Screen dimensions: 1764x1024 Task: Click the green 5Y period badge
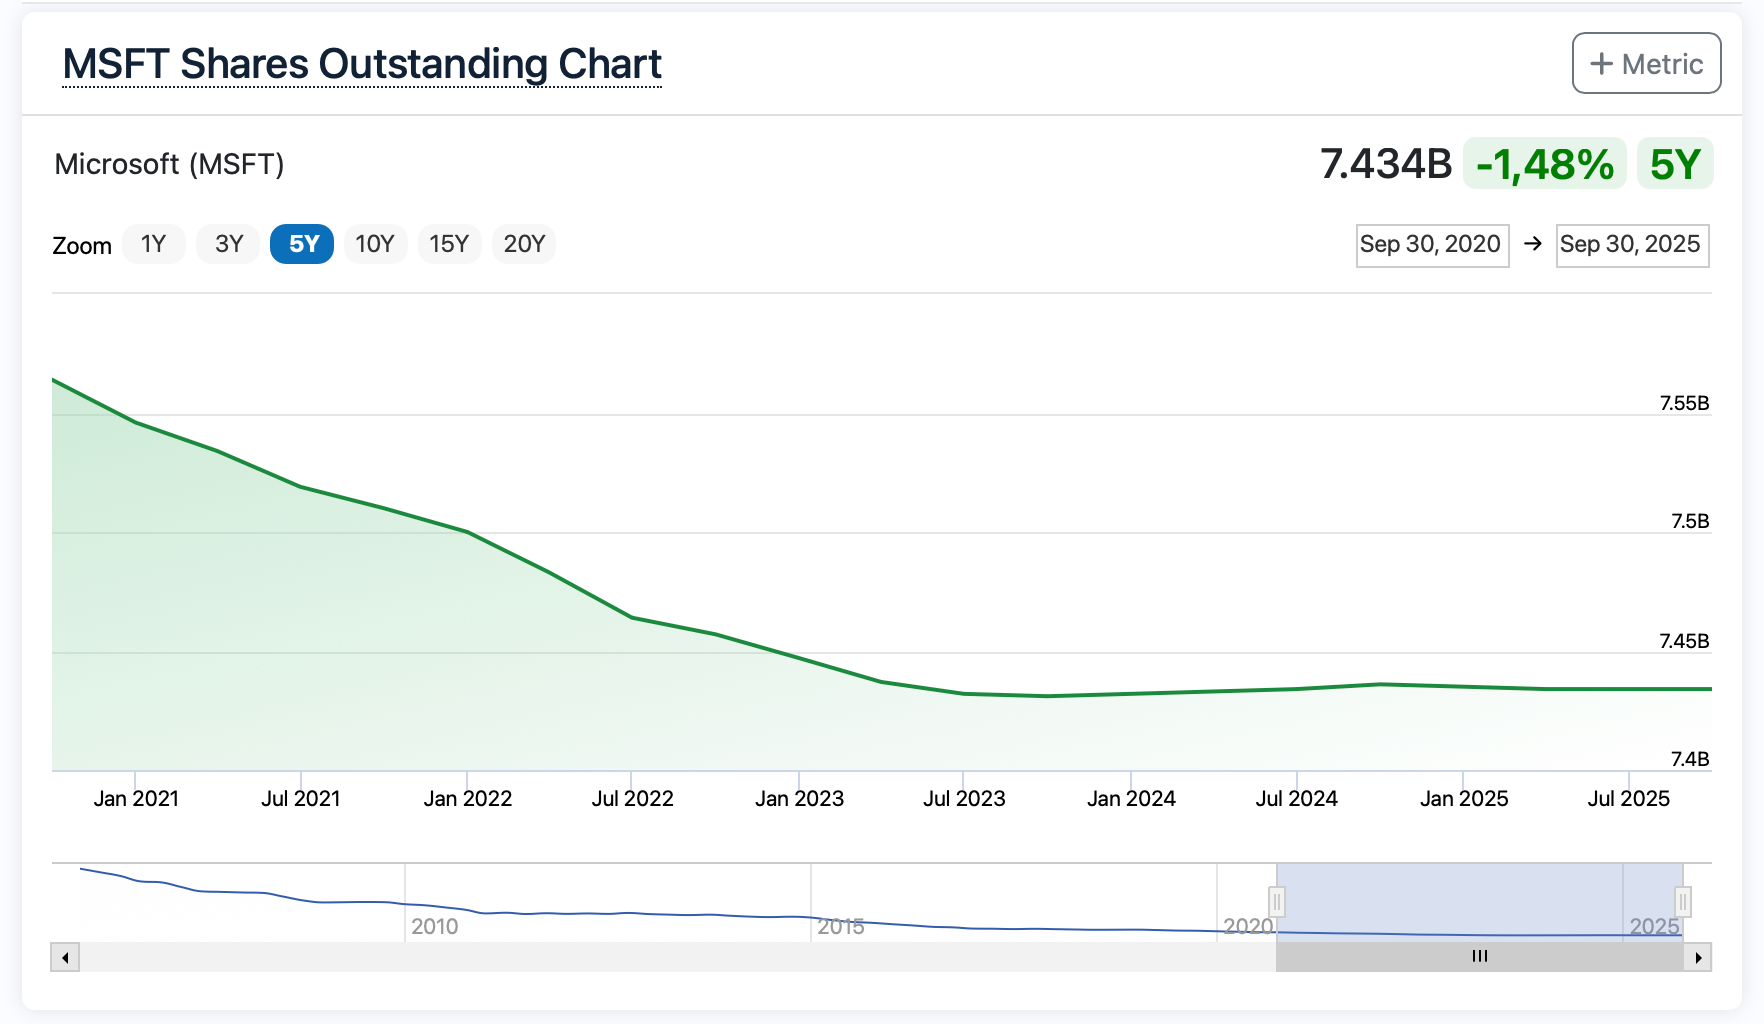1674,164
